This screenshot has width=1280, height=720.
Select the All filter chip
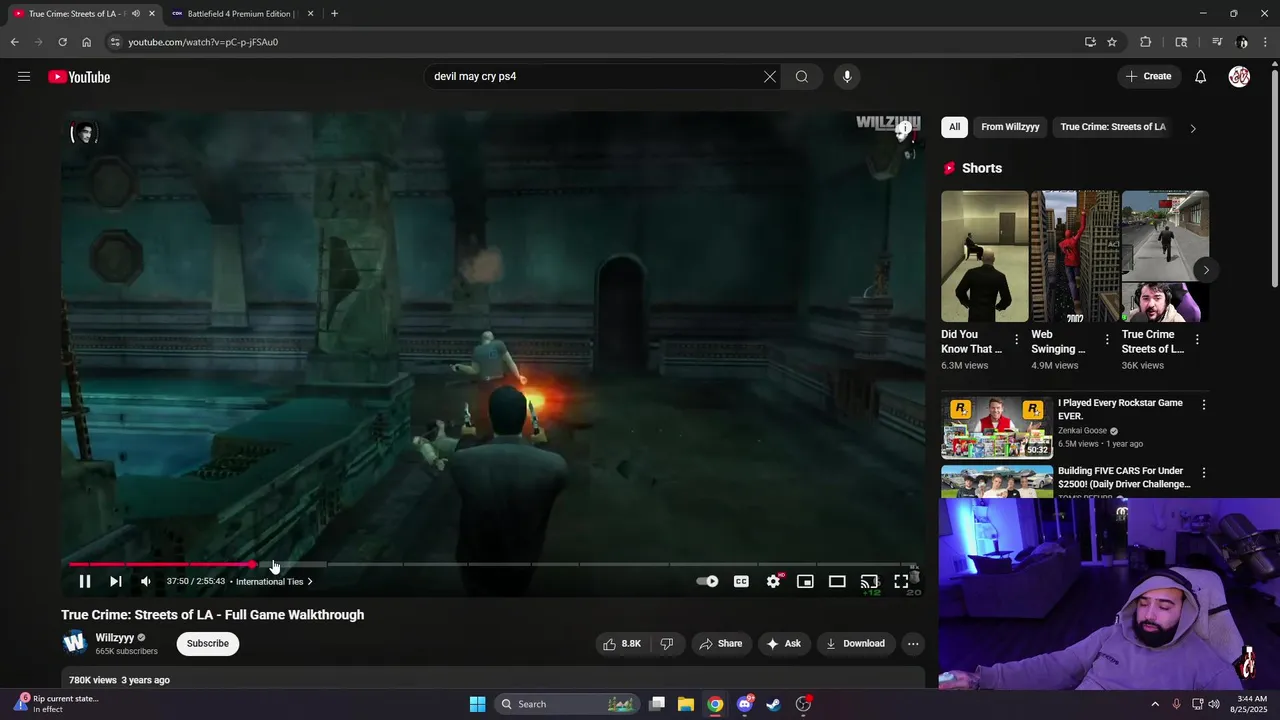954,127
